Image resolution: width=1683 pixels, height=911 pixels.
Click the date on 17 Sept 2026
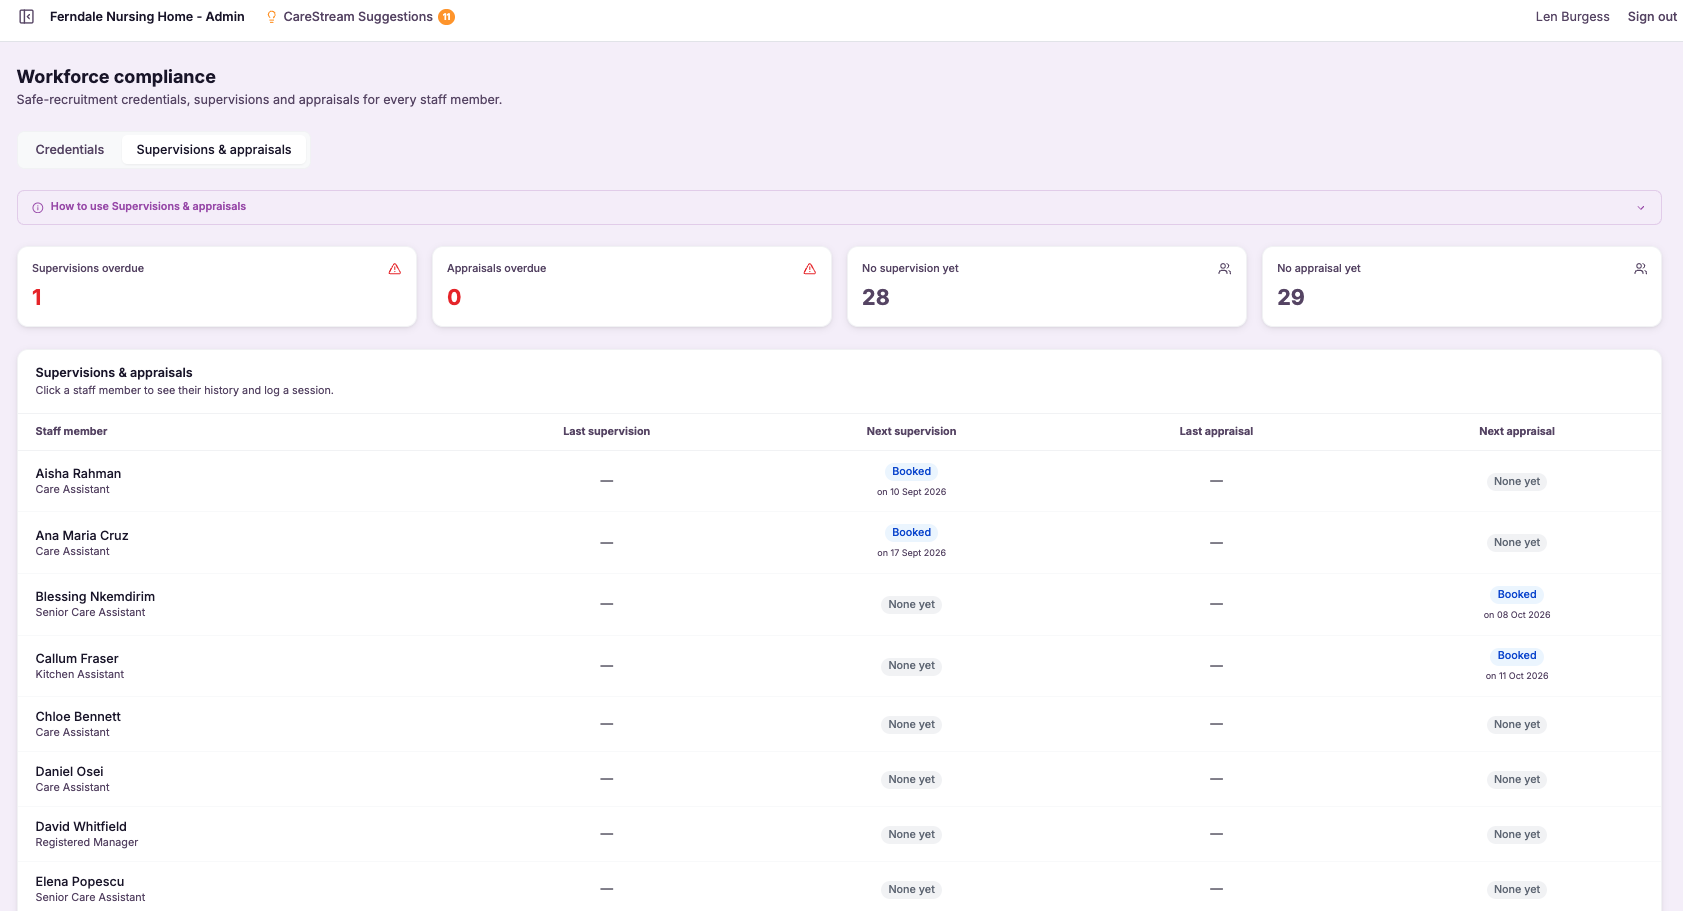(911, 553)
